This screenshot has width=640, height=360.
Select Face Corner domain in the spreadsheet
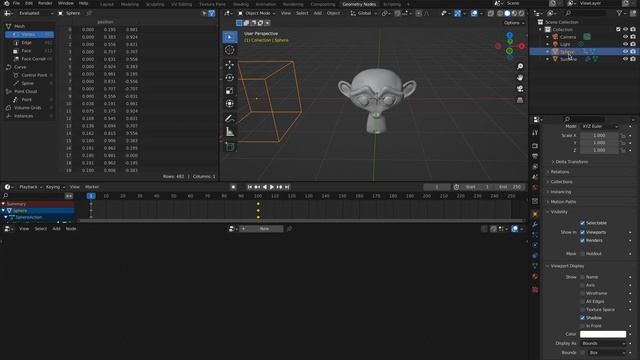click(33, 59)
